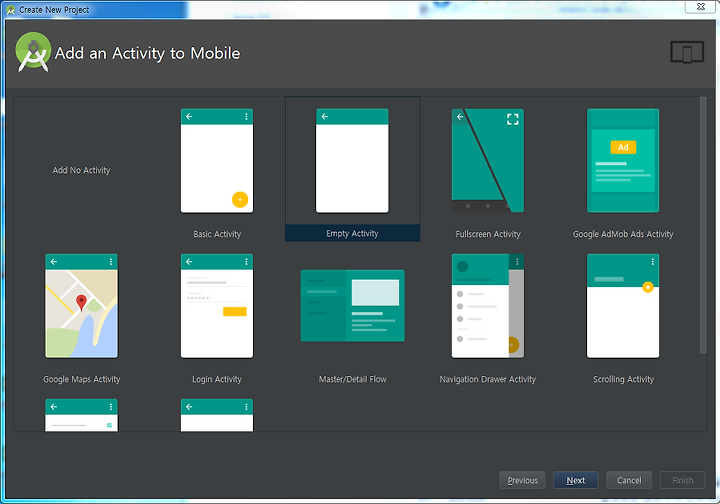Viewport: 720px width, 504px height.
Task: Click the Fullscreen Activity label
Action: pyautogui.click(x=488, y=234)
